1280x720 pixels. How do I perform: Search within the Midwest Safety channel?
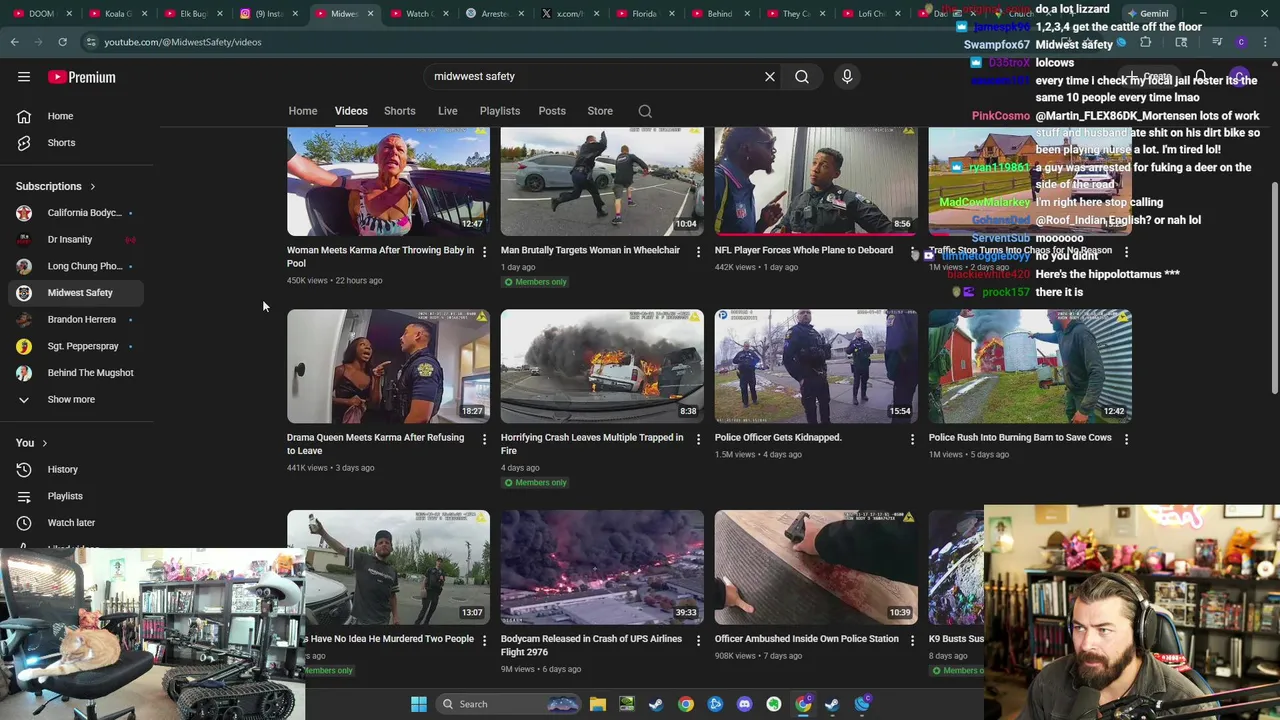645,111
